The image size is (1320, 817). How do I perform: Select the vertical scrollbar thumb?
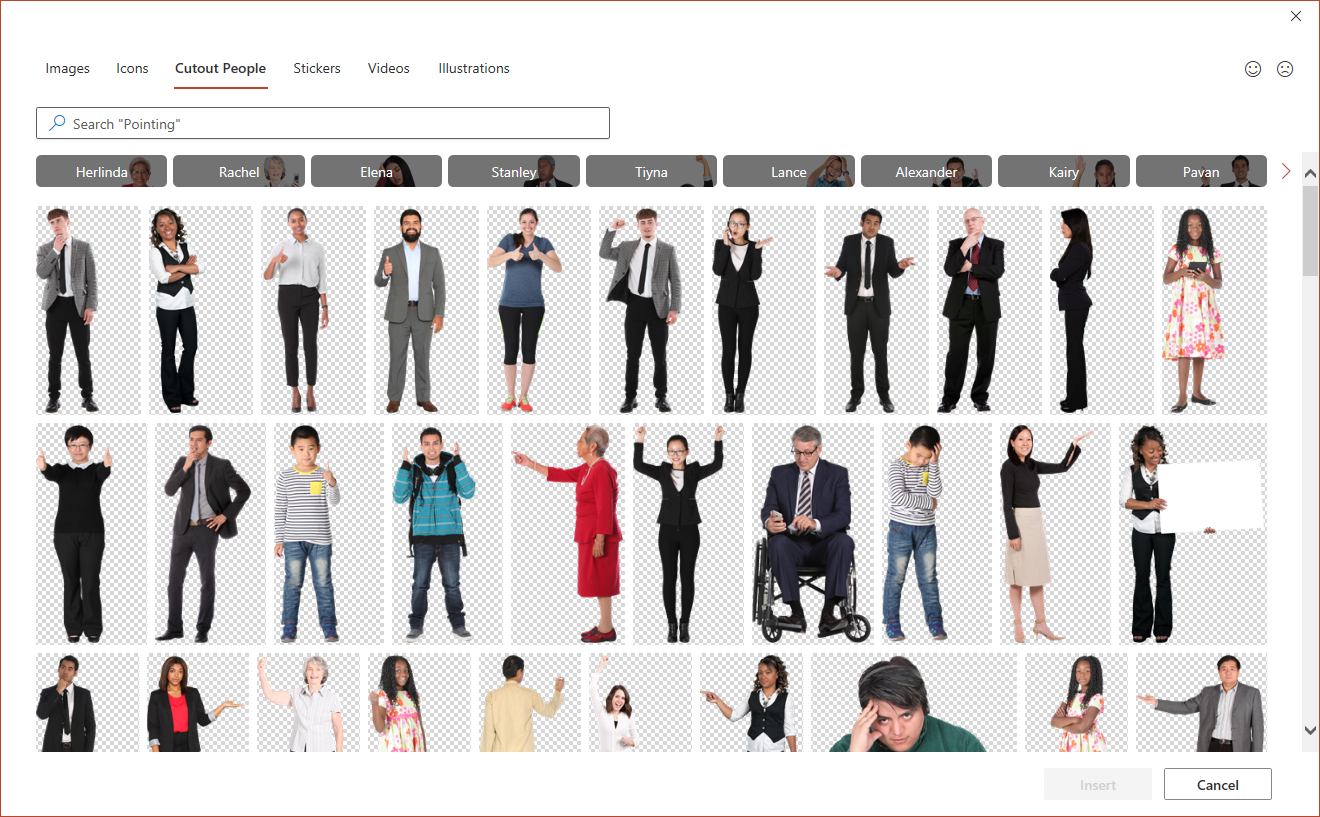[1311, 230]
